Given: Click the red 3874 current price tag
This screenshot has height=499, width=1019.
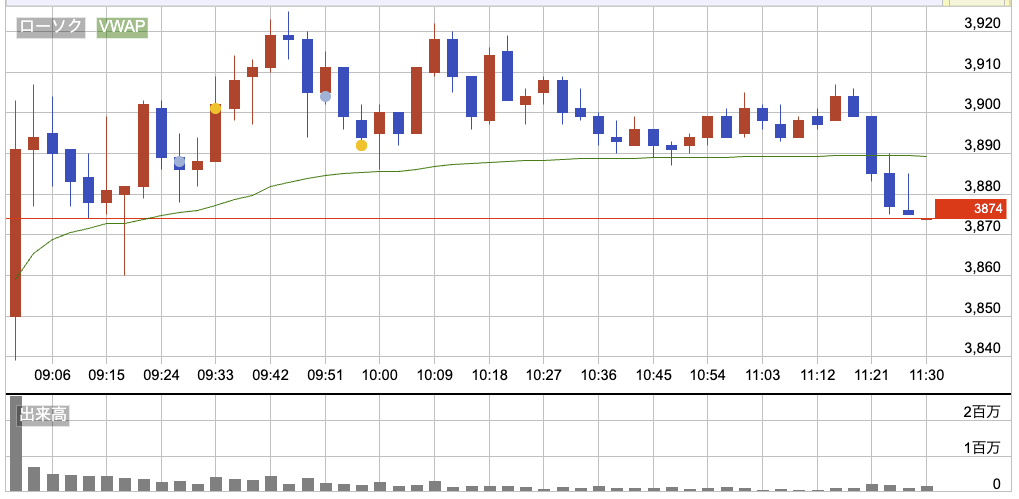Looking at the screenshot, I should click(973, 209).
